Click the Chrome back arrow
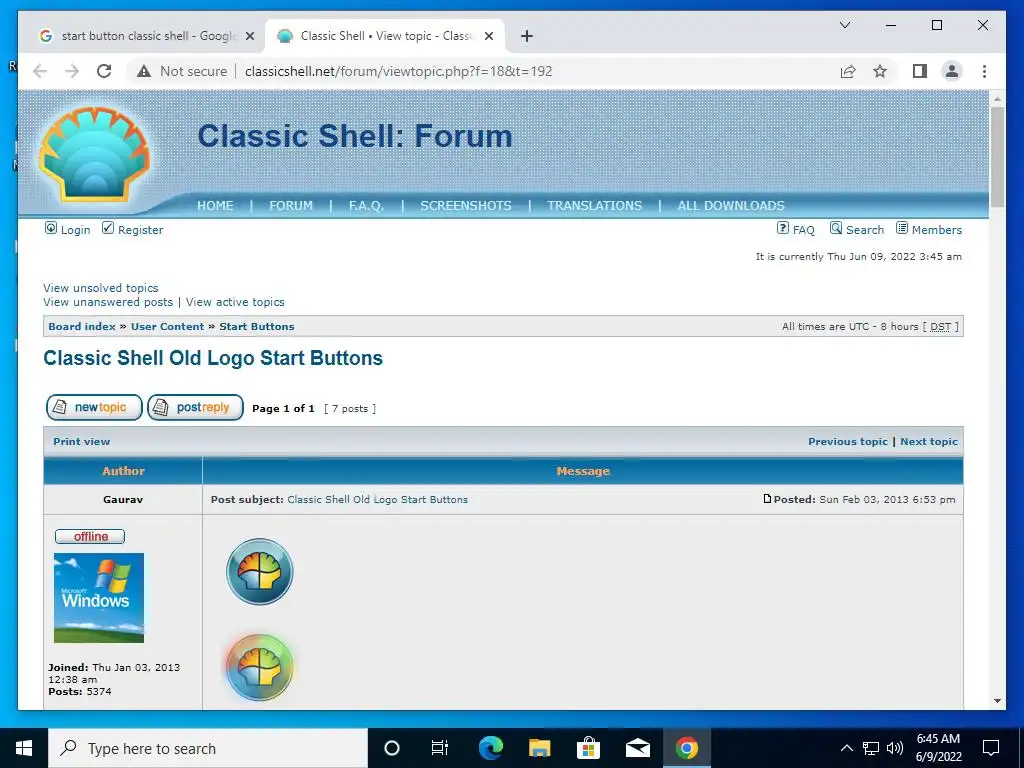 click(40, 71)
